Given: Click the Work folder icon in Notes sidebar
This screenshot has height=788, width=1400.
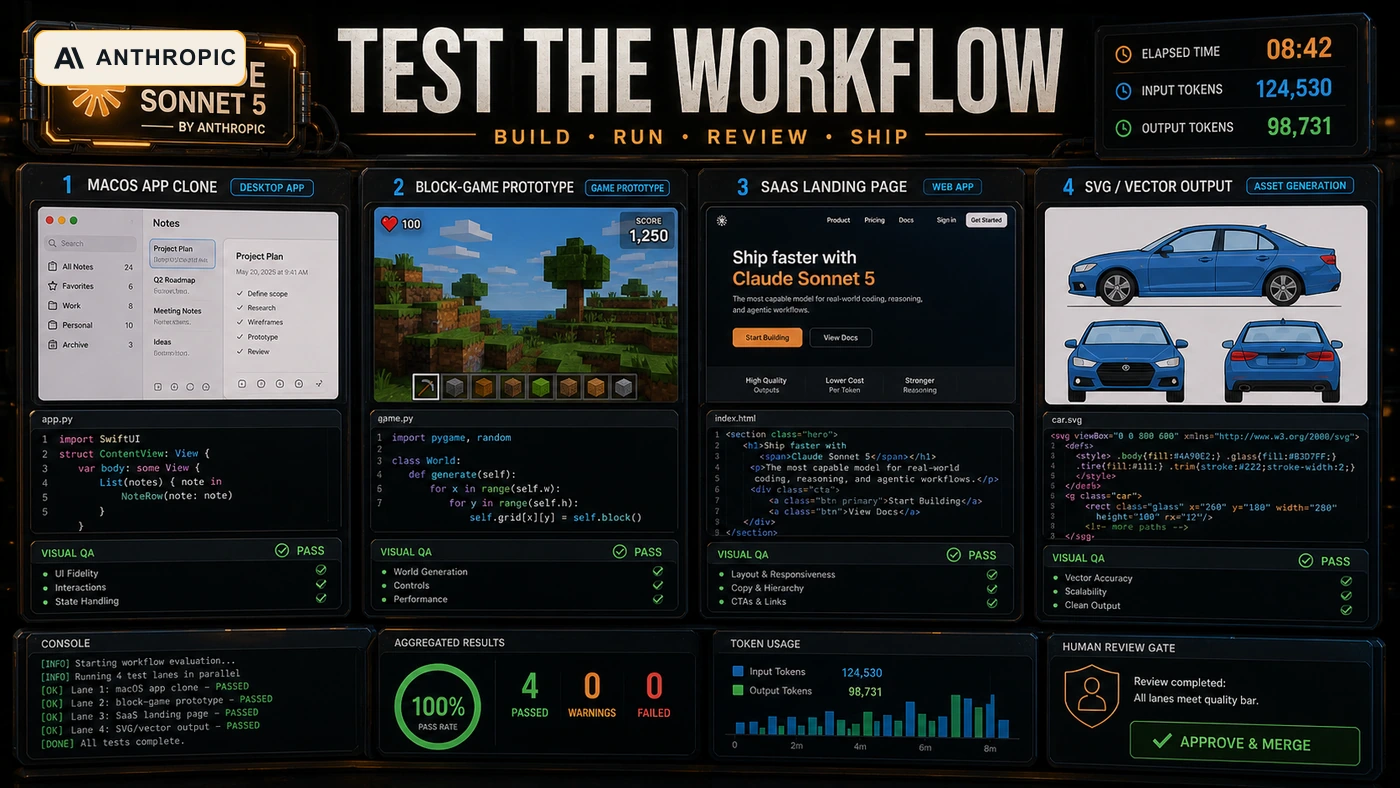Looking at the screenshot, I should pos(52,306).
